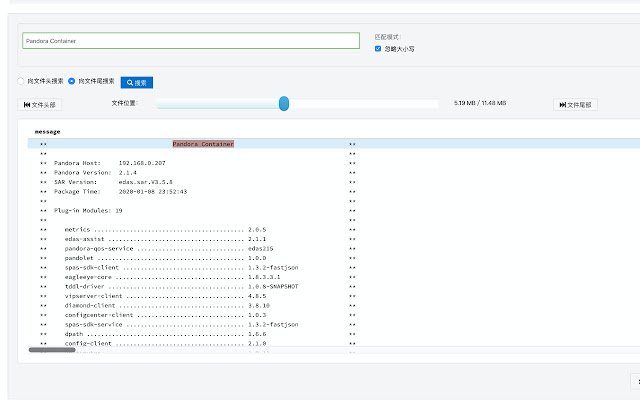Viewport: 640px width, 400px height.
Task: Click the 文件位置 label
Action: (x=124, y=103)
